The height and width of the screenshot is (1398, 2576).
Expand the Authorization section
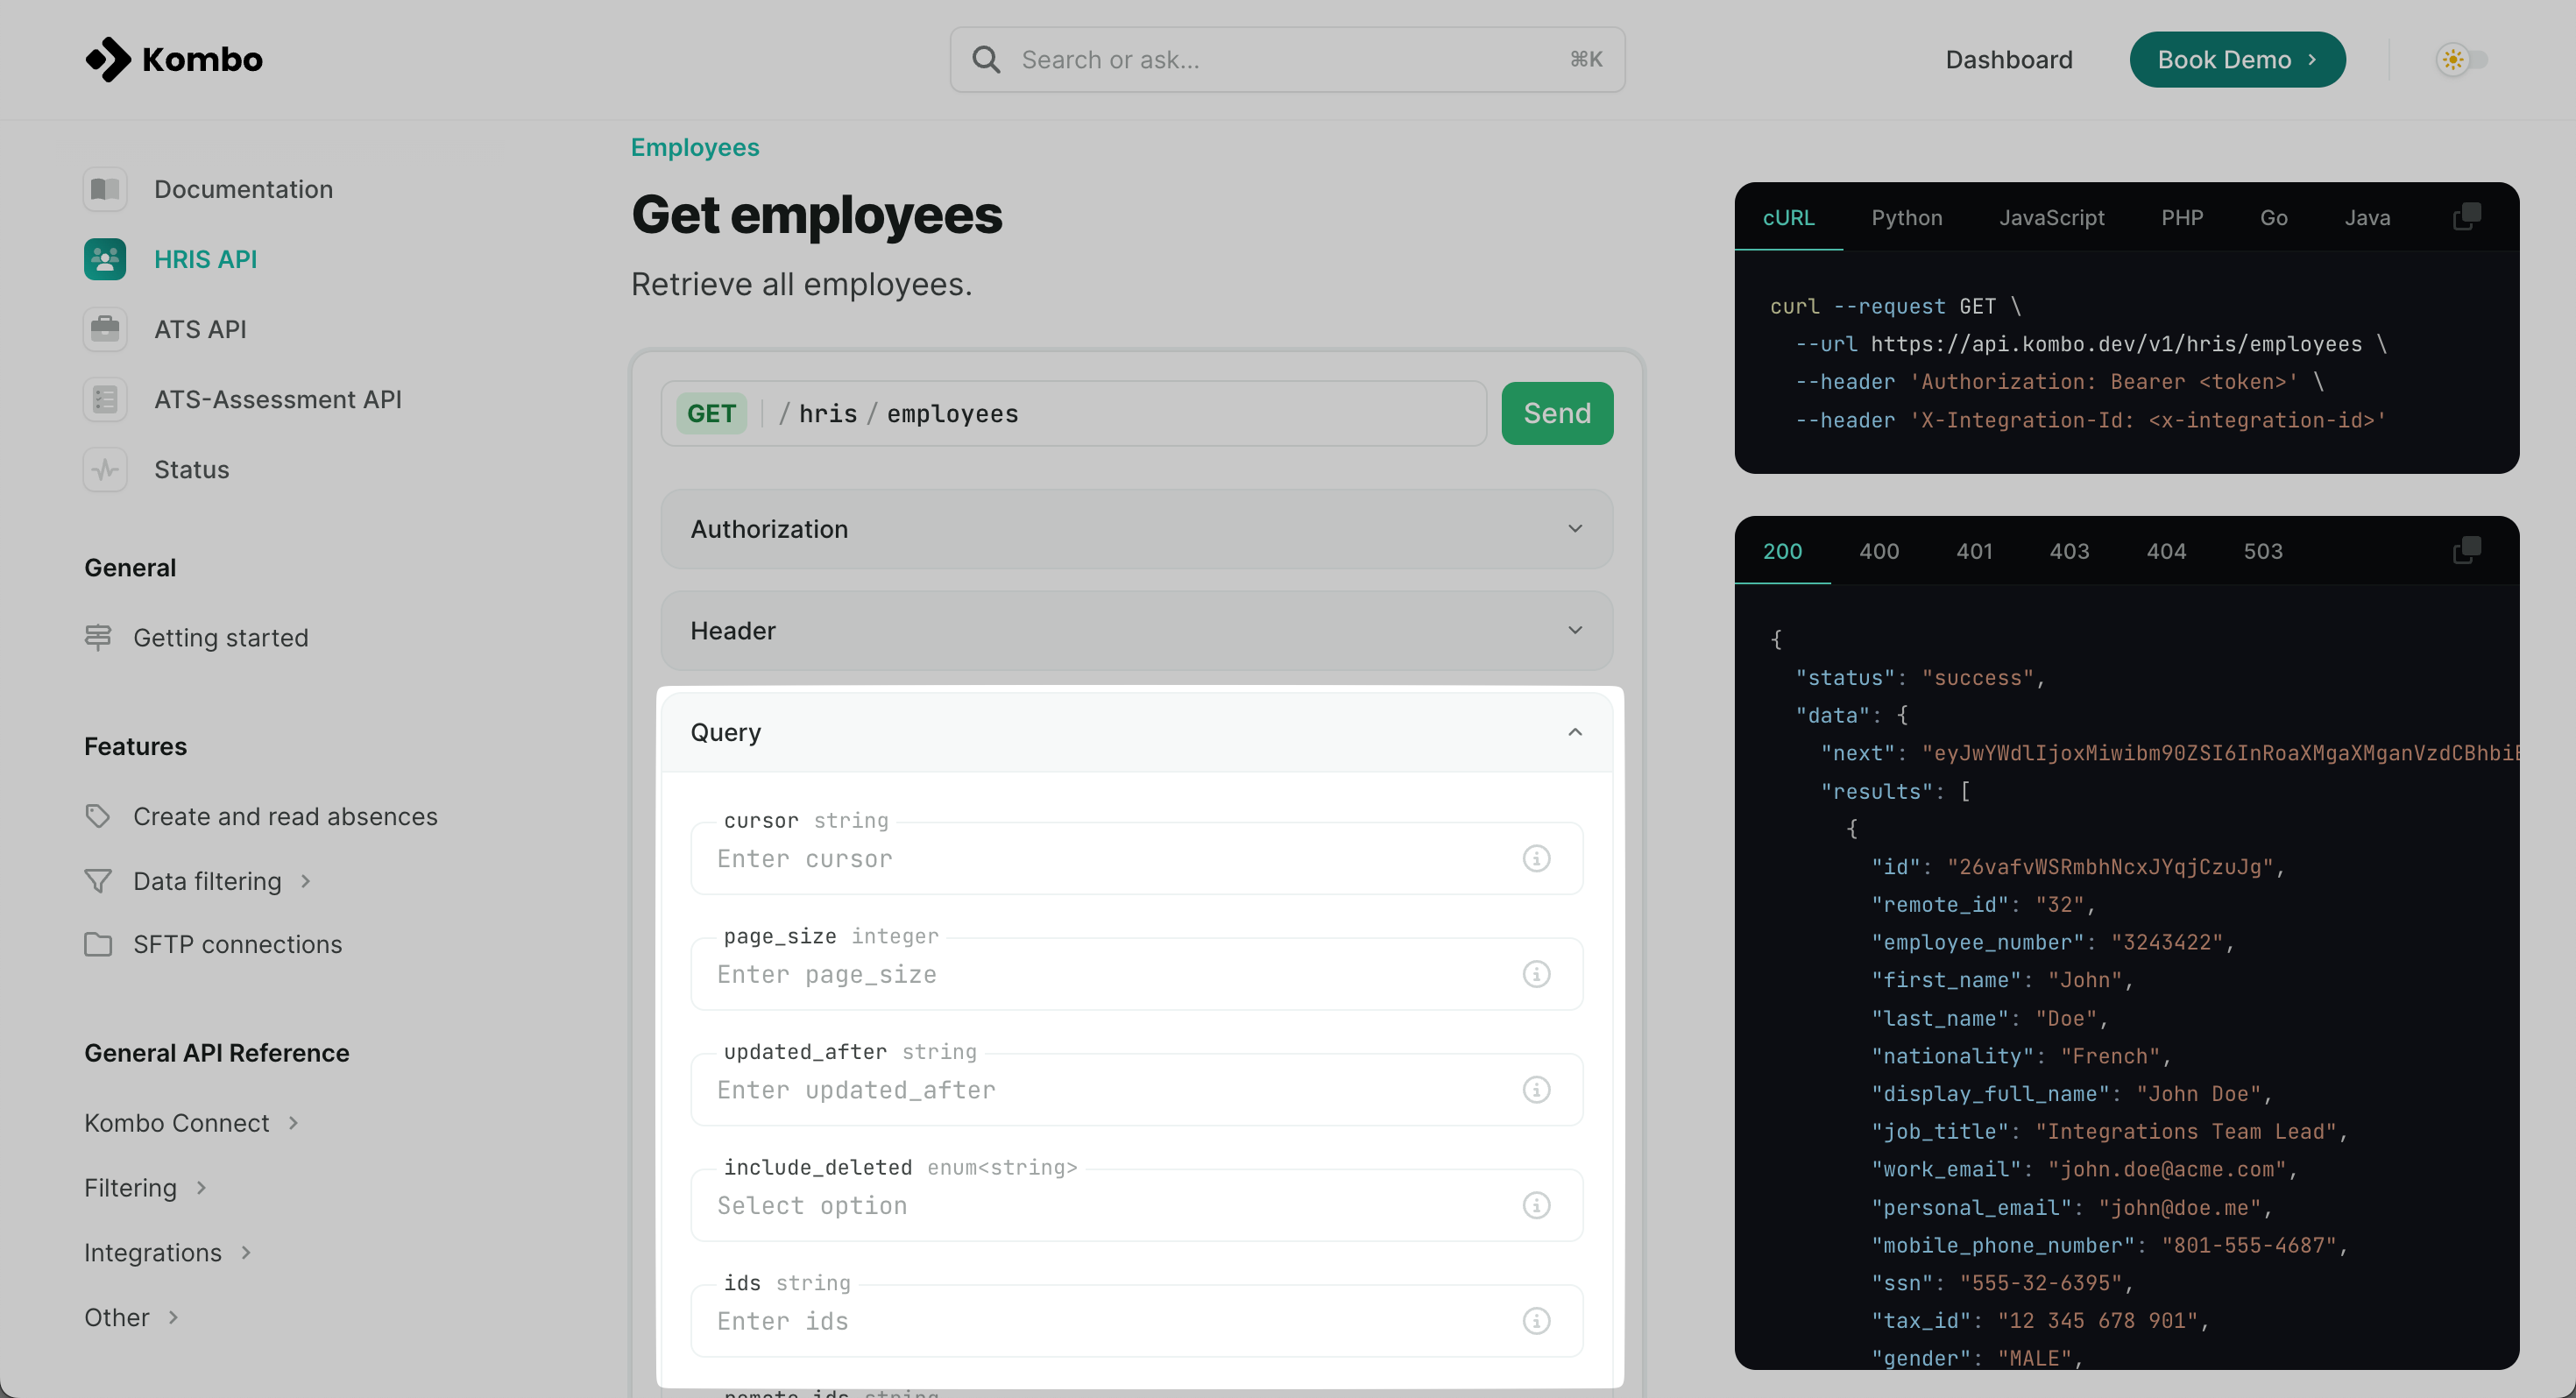(x=1137, y=529)
